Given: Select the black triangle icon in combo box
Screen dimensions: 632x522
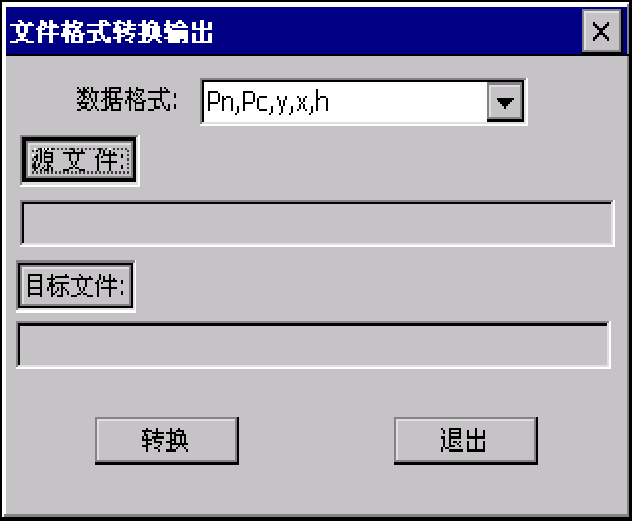Looking at the screenshot, I should tap(505, 103).
